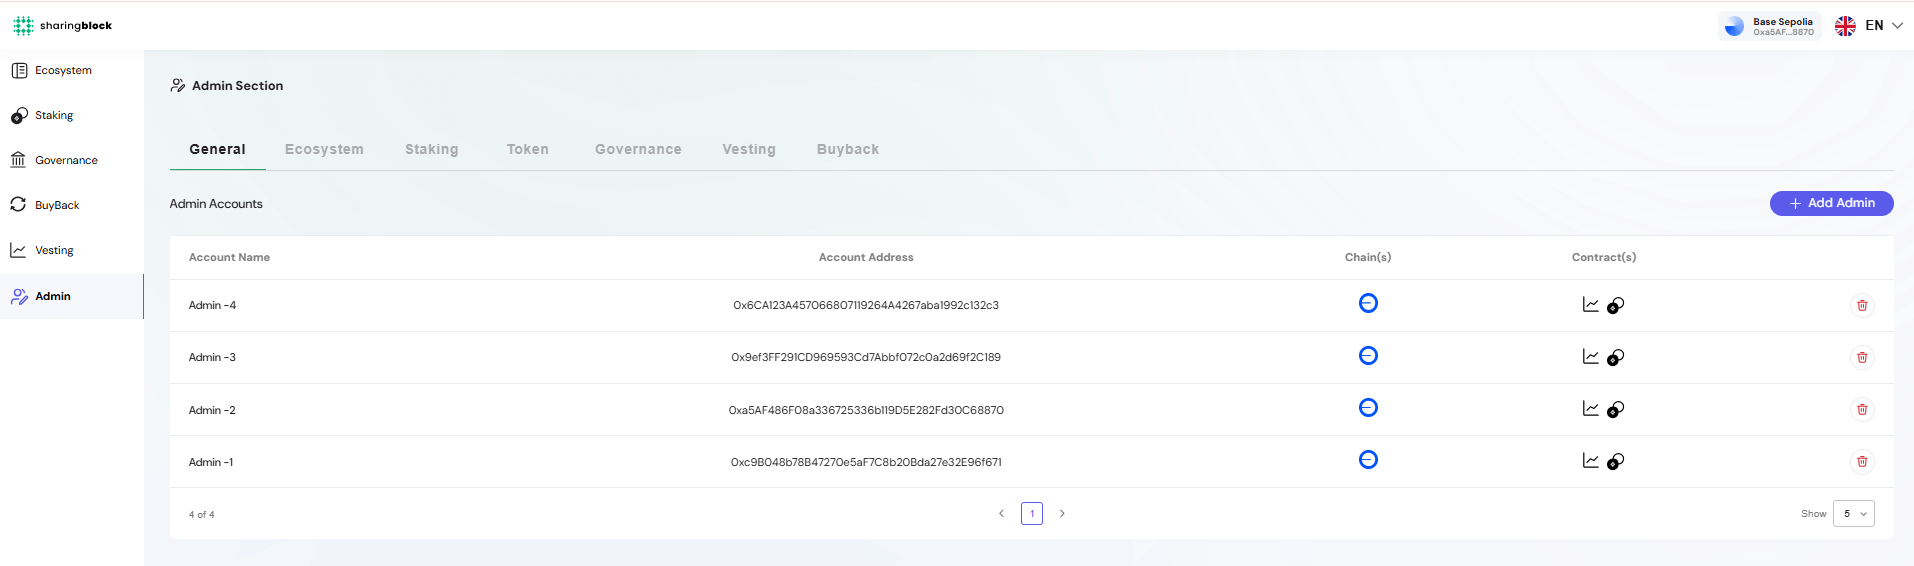Go to the previous page arrow
The height and width of the screenshot is (566, 1914).
pyautogui.click(x=1001, y=513)
